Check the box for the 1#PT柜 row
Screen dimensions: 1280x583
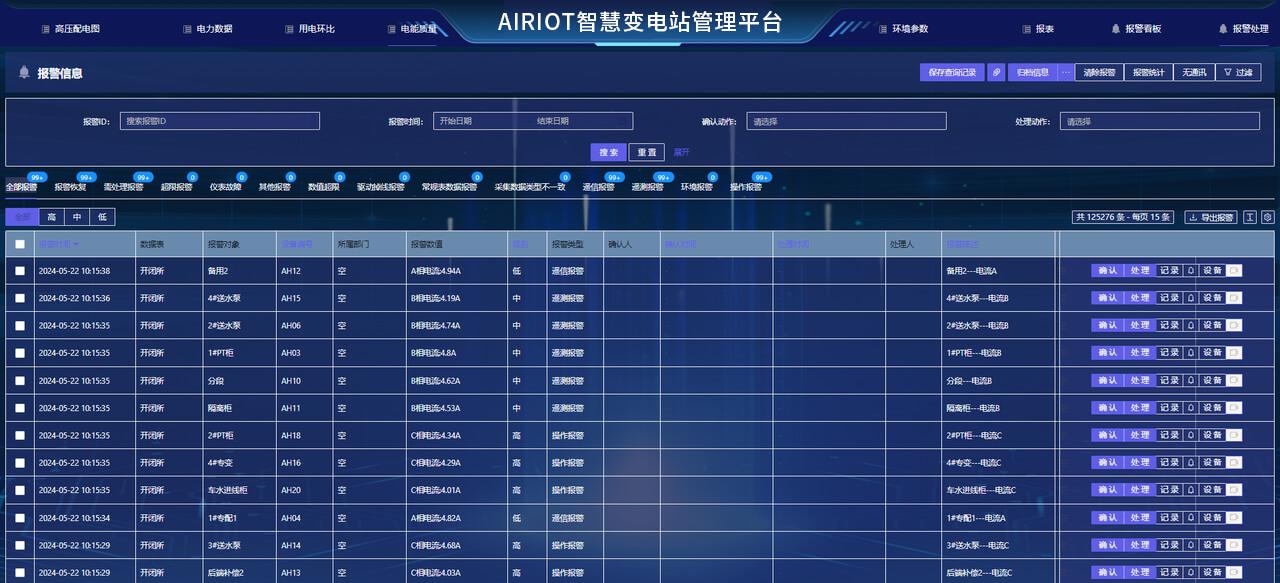[x=20, y=352]
